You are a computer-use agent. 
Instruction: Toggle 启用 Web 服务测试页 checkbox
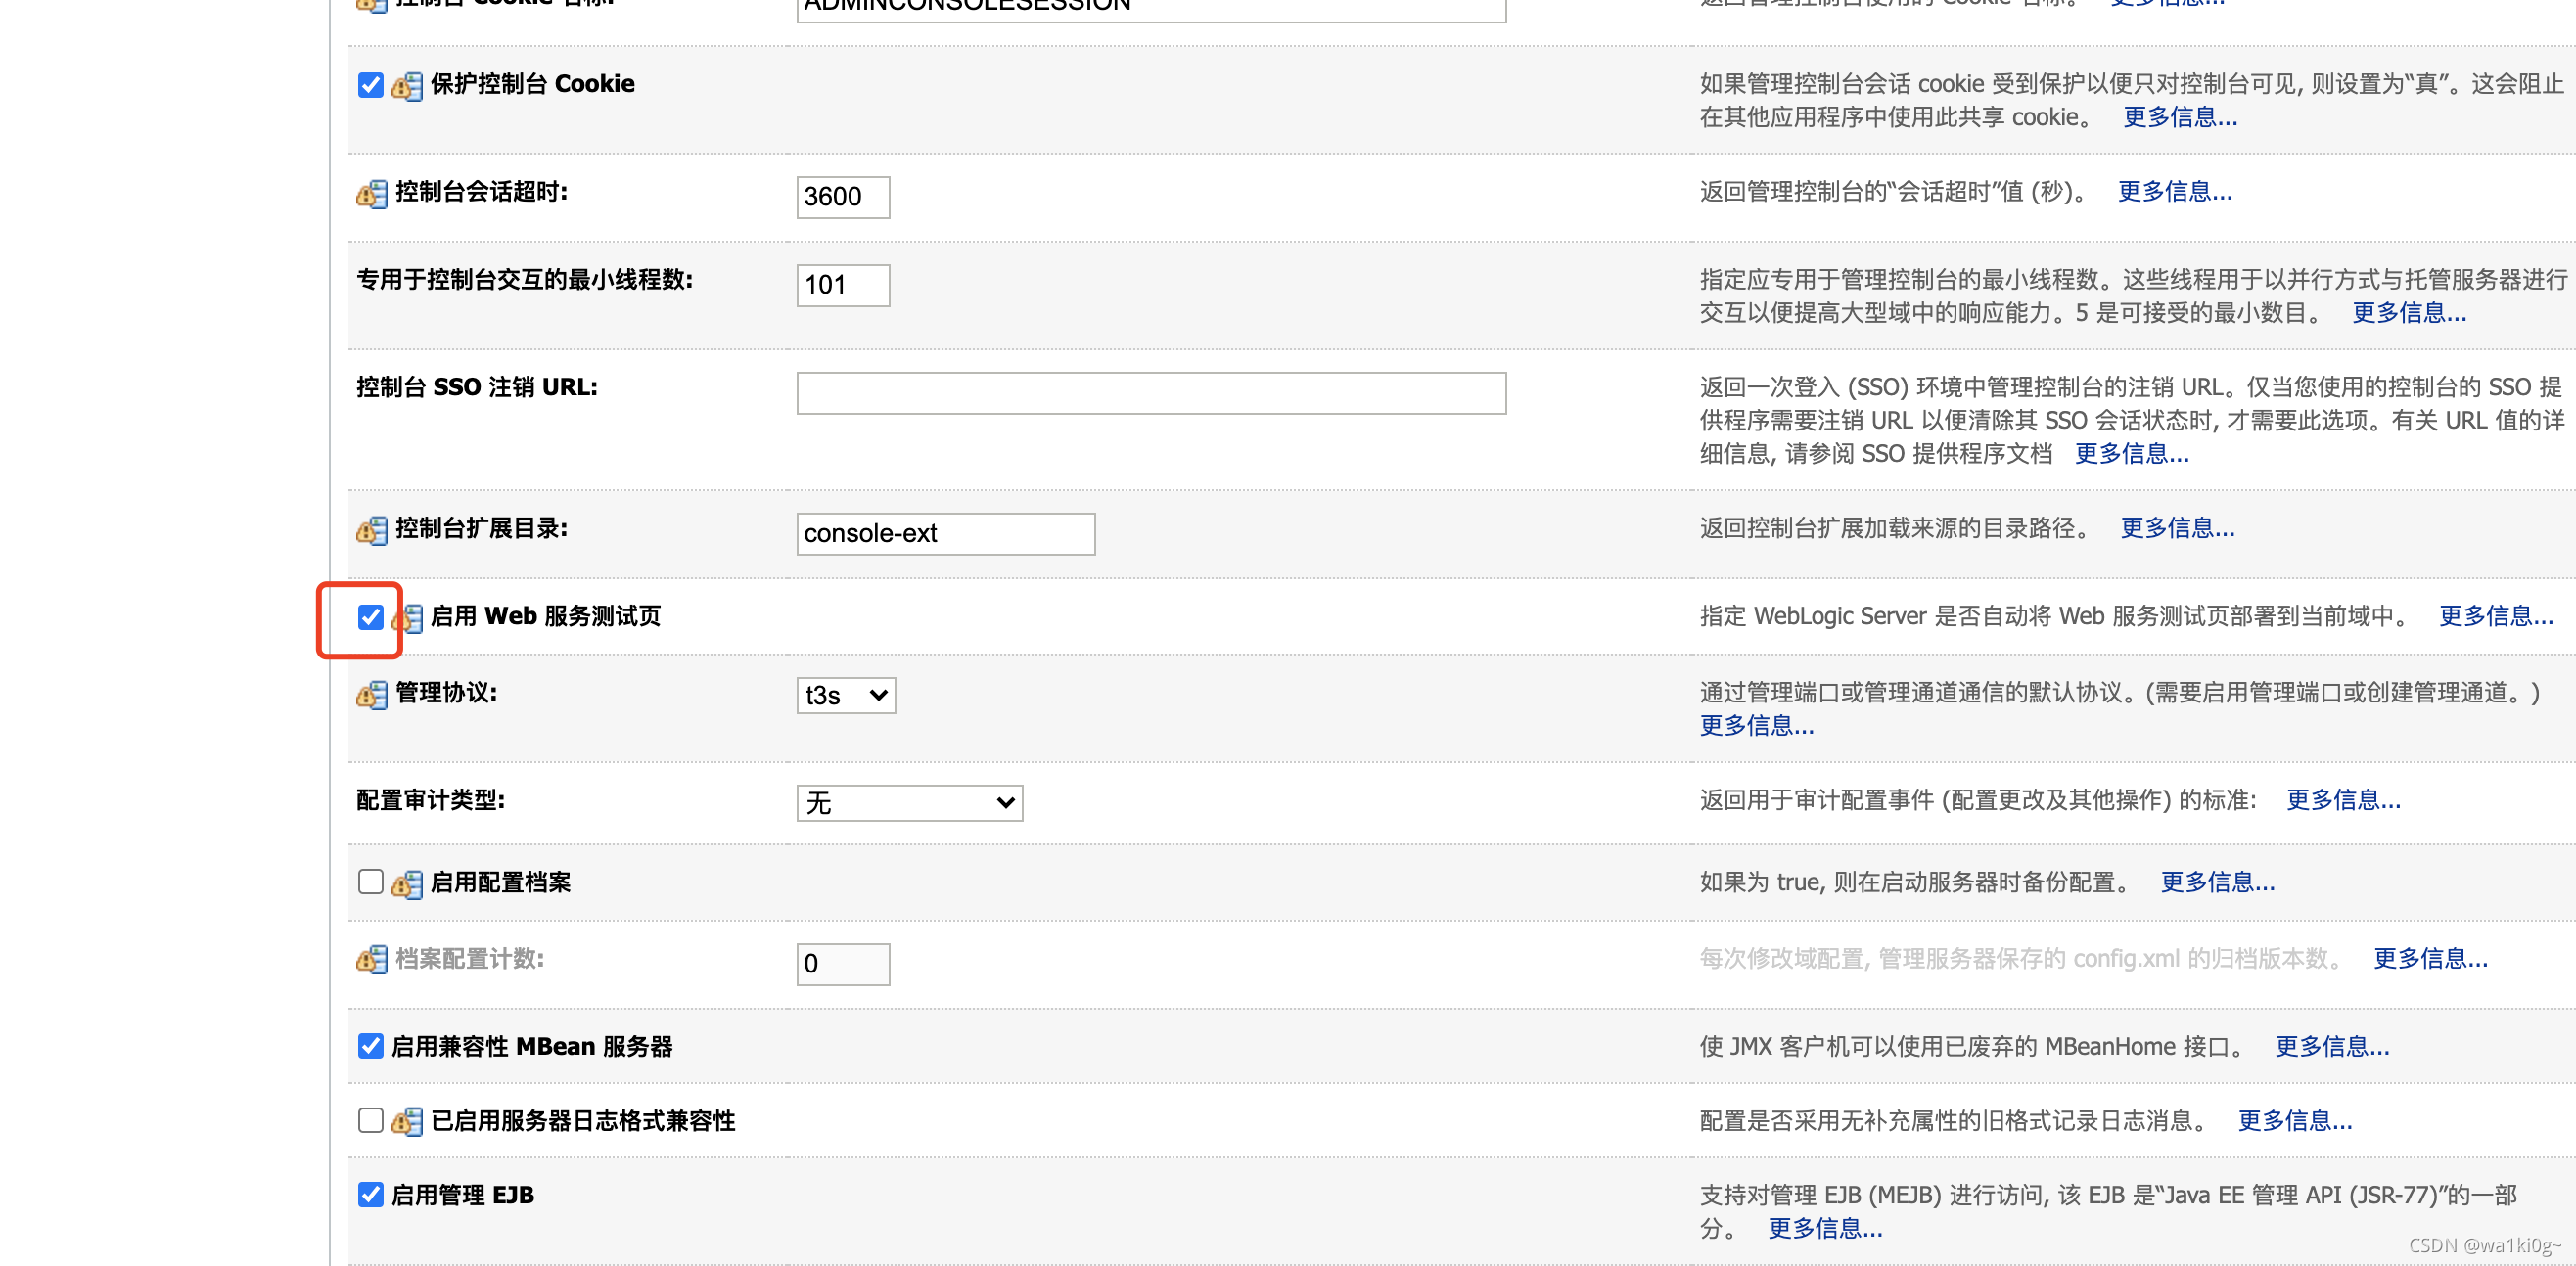(x=370, y=617)
